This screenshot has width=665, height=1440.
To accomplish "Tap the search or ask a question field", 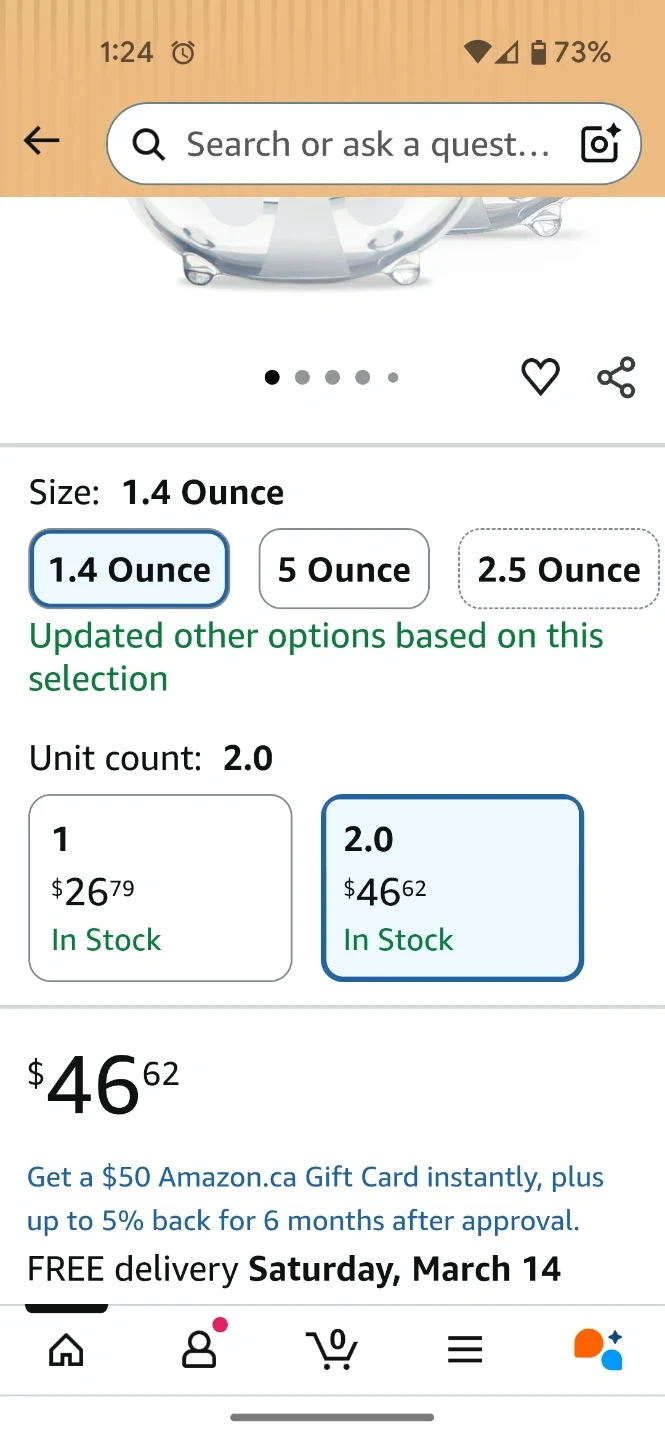I will click(367, 145).
